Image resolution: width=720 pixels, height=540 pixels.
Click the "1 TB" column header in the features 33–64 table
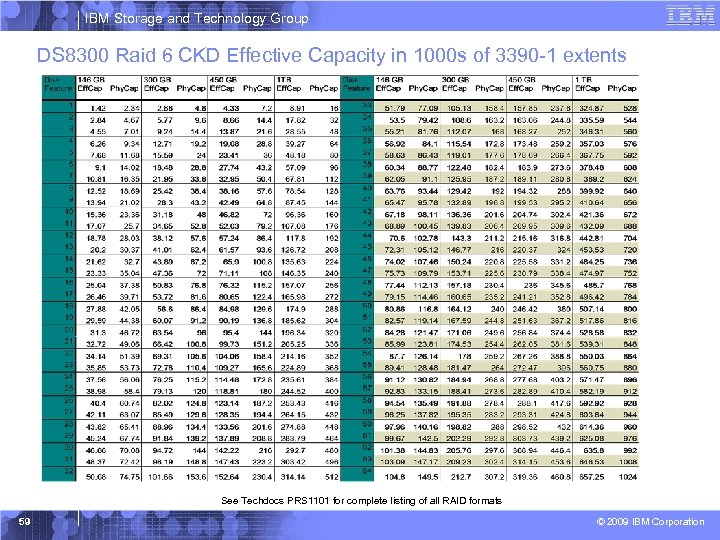click(583, 80)
